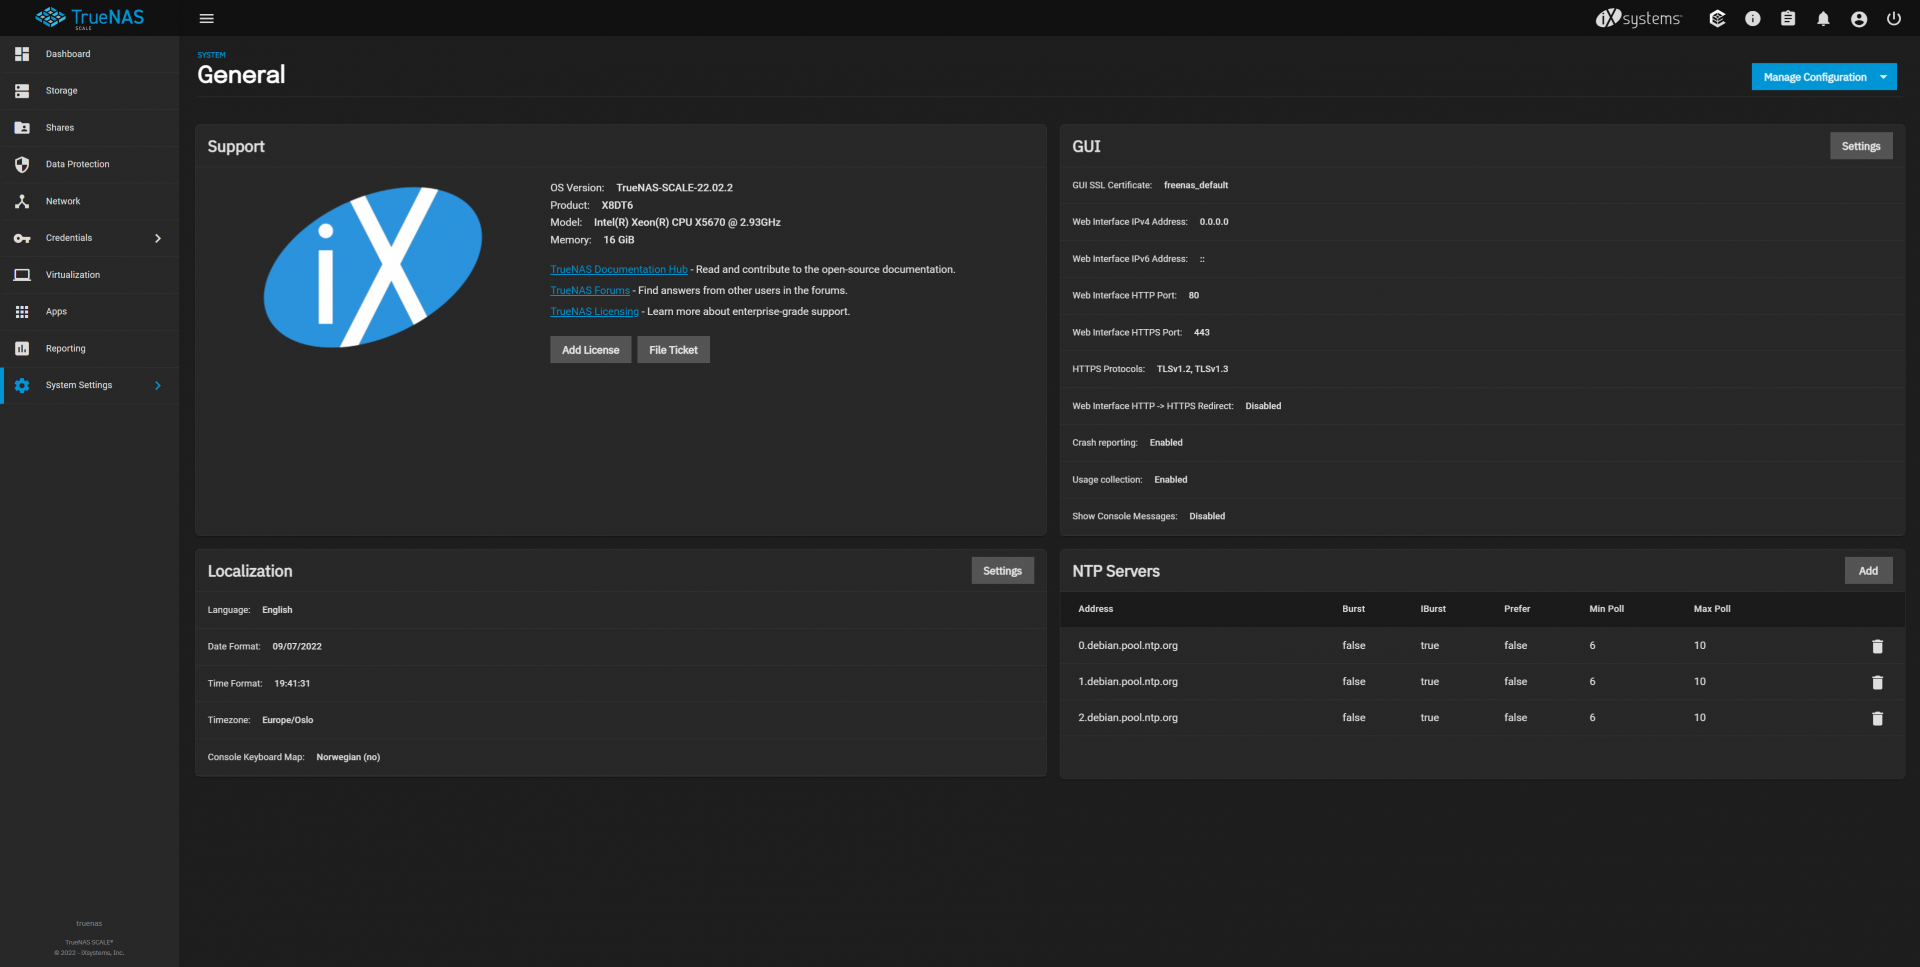Click the Burst column header
Screen dimensions: 1920x967
[1353, 609]
